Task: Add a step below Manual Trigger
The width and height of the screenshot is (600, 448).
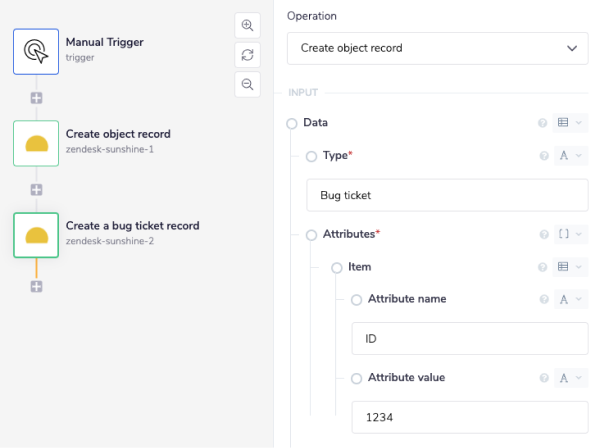Action: click(36, 98)
